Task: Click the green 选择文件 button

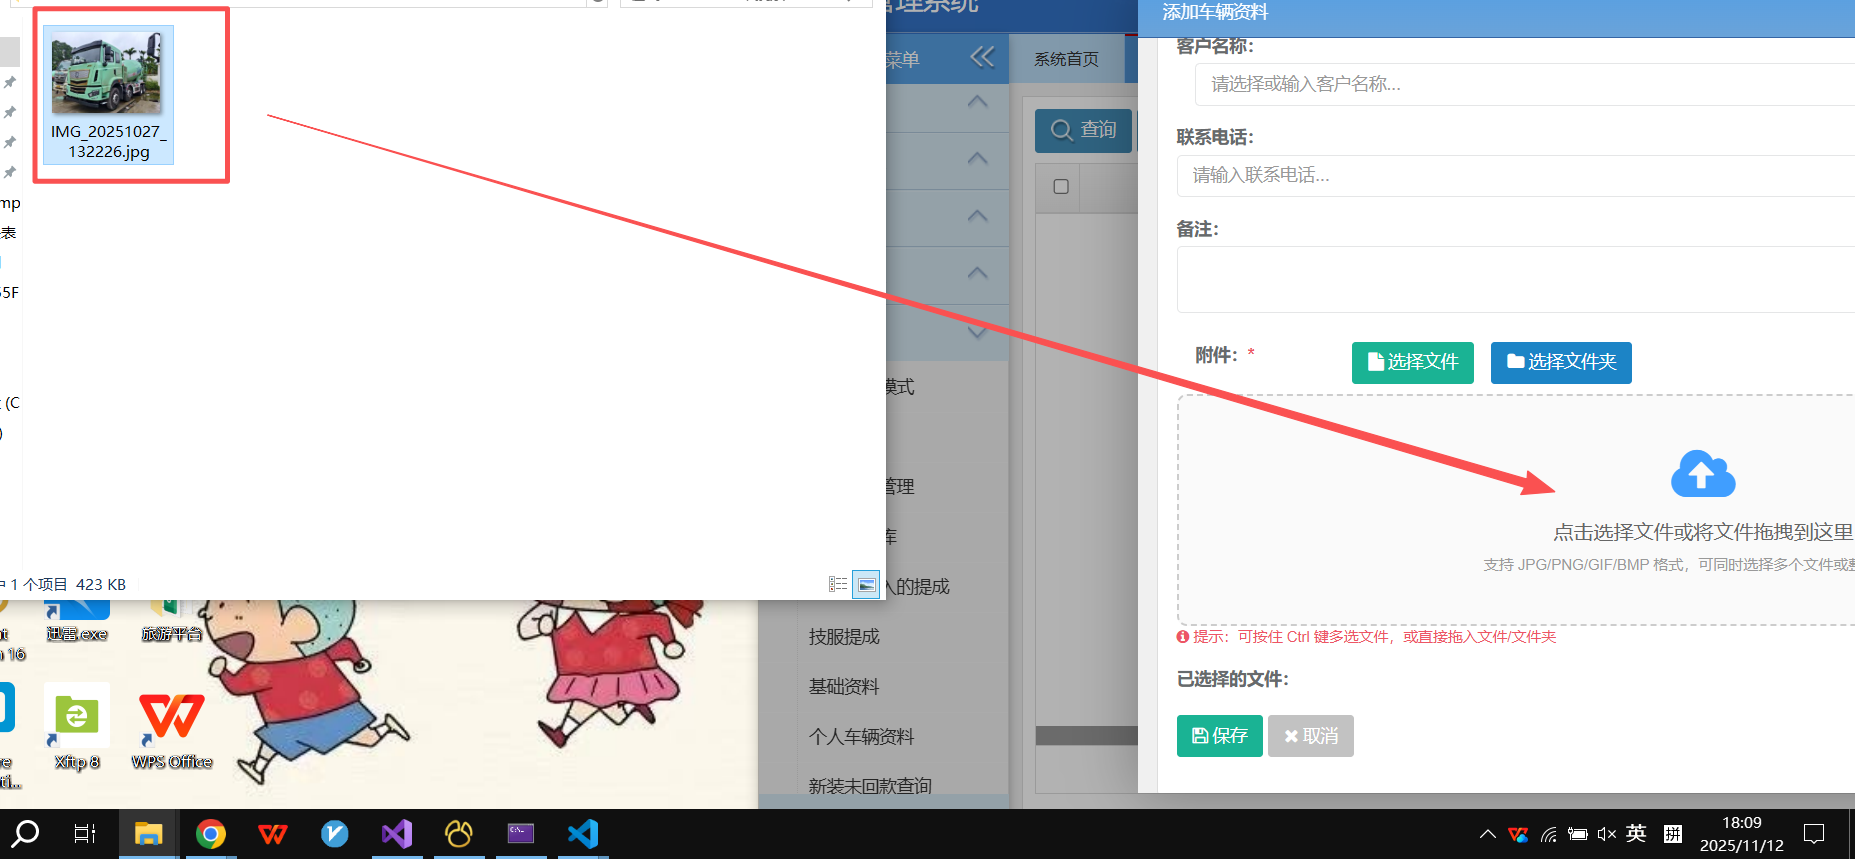Action: click(x=1412, y=362)
